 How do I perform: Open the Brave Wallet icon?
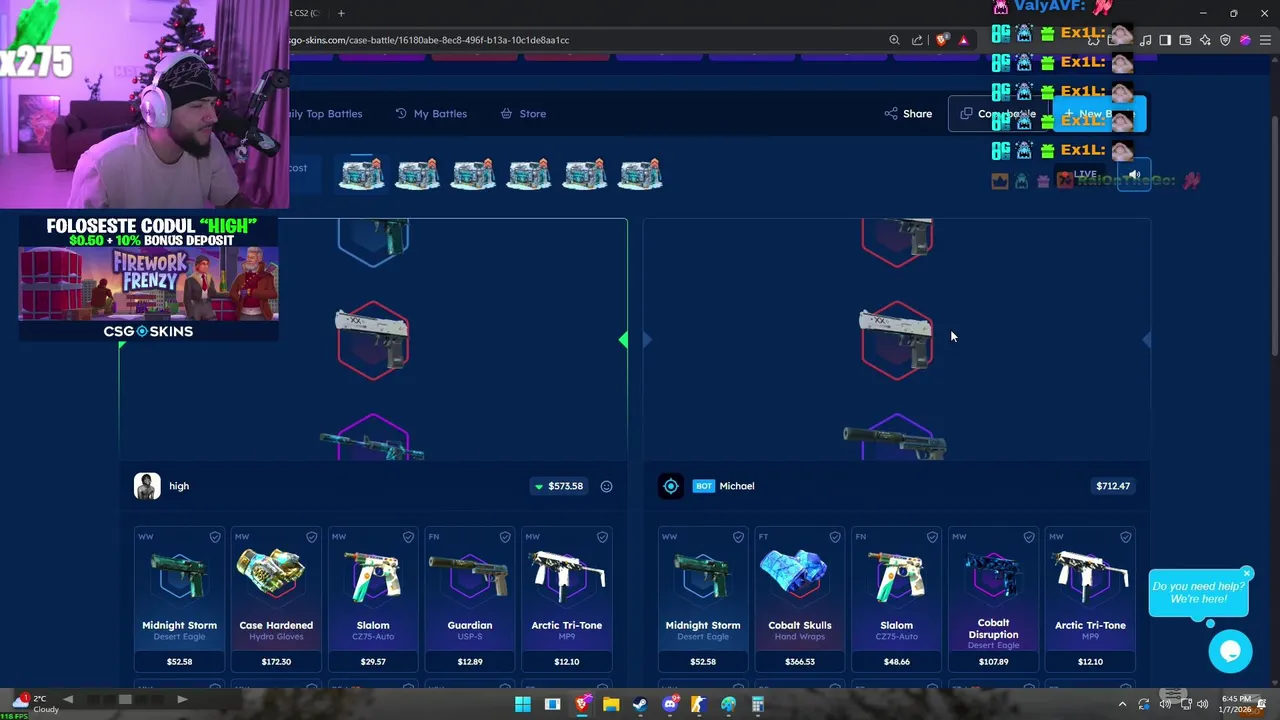[x=1185, y=40]
